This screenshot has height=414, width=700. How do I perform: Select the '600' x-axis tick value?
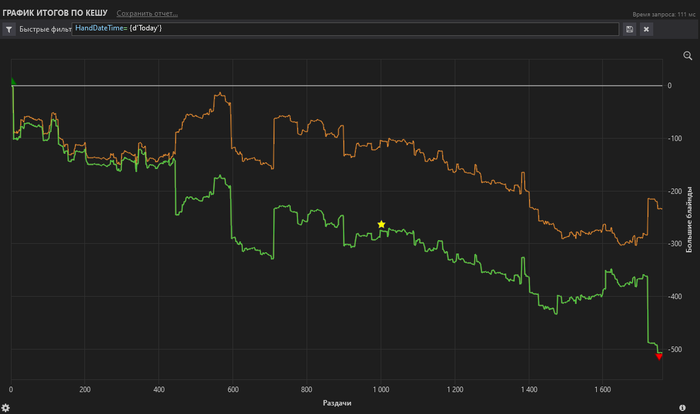233,389
